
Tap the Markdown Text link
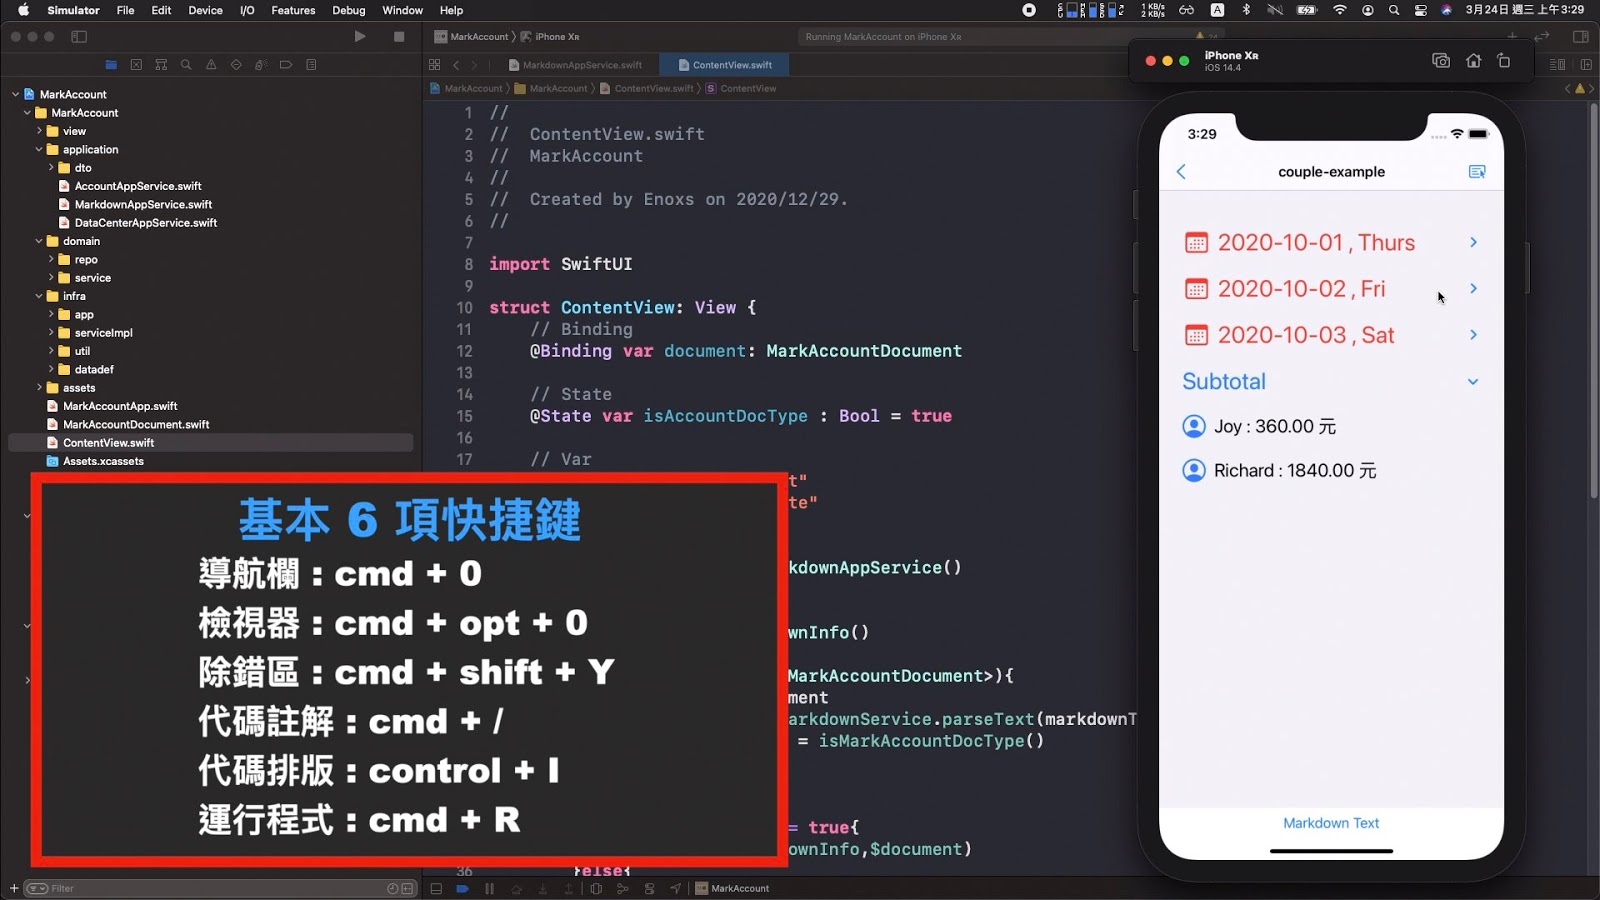1331,823
